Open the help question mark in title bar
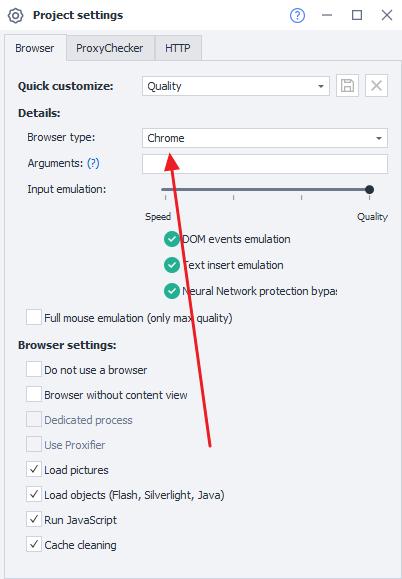Image resolution: width=402 pixels, height=579 pixels. coord(297,16)
